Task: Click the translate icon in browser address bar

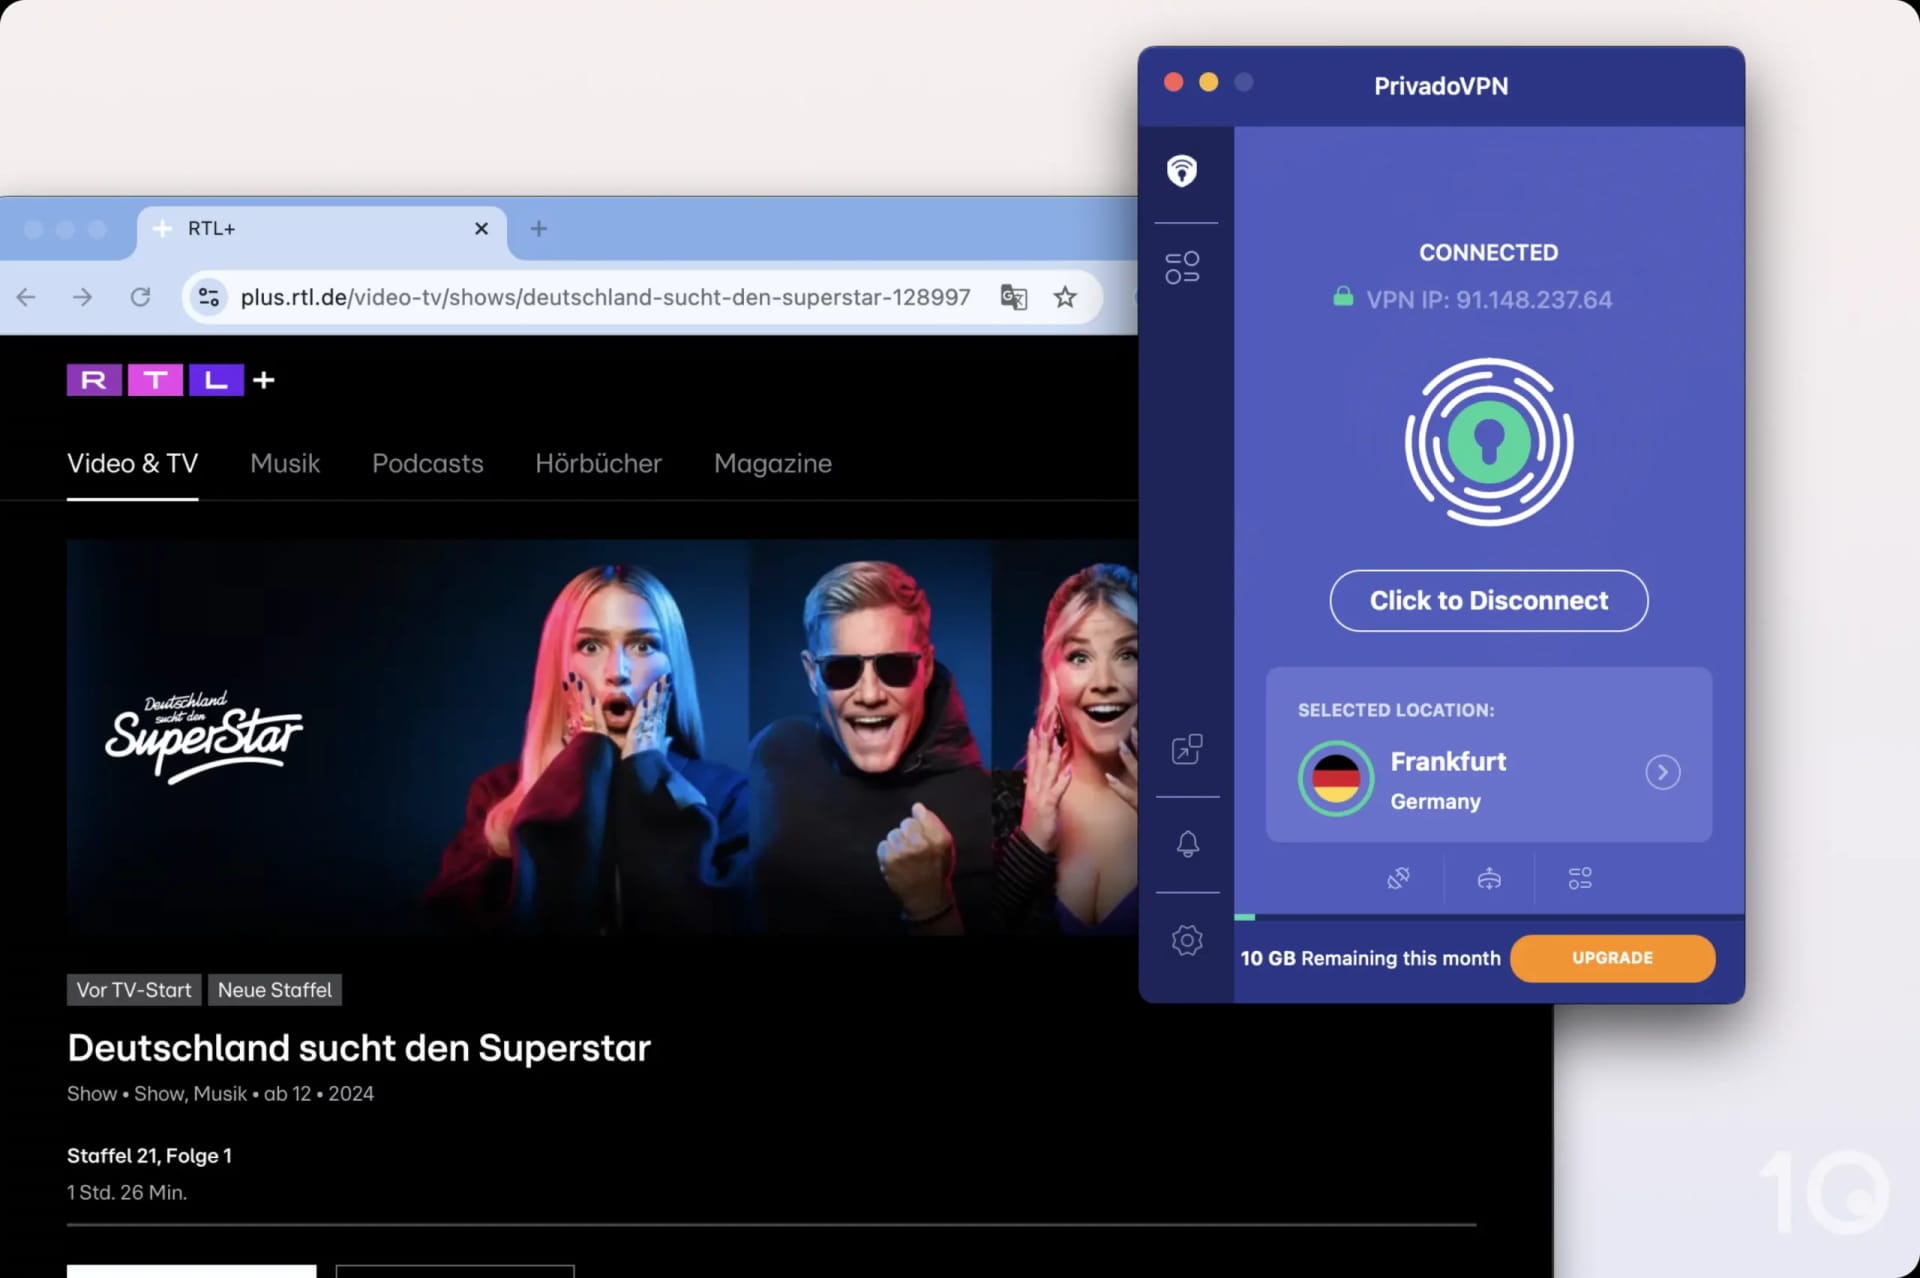Action: (1011, 297)
